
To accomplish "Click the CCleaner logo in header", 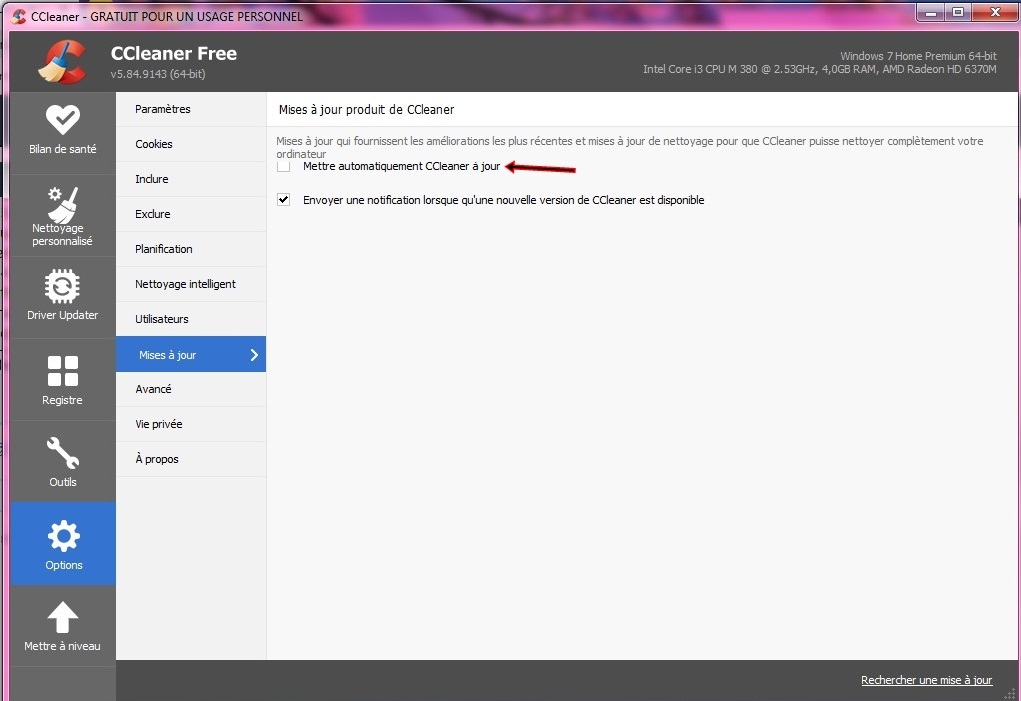I will [63, 62].
